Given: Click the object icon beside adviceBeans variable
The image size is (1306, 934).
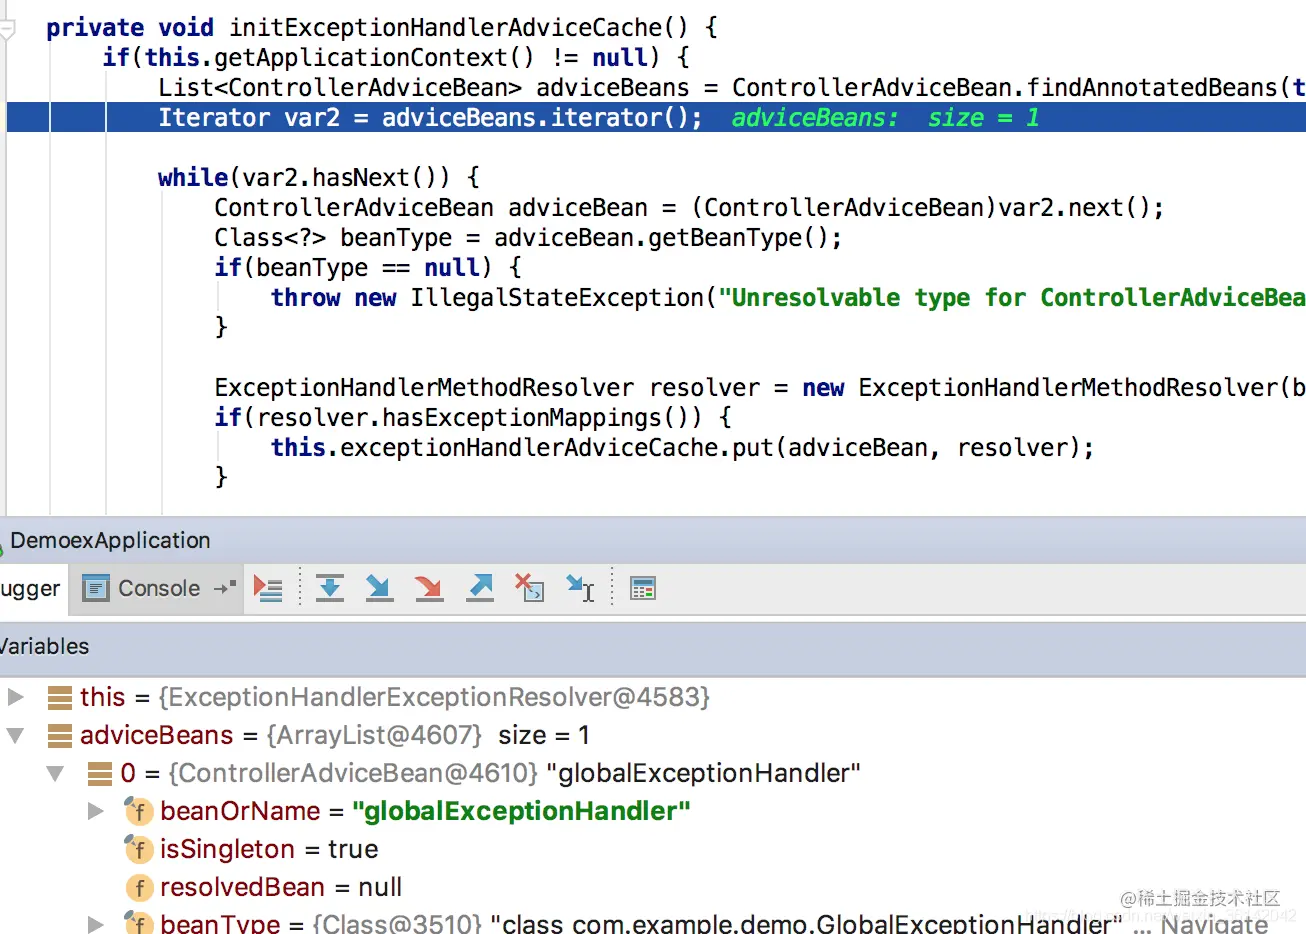Looking at the screenshot, I should pos(60,735).
